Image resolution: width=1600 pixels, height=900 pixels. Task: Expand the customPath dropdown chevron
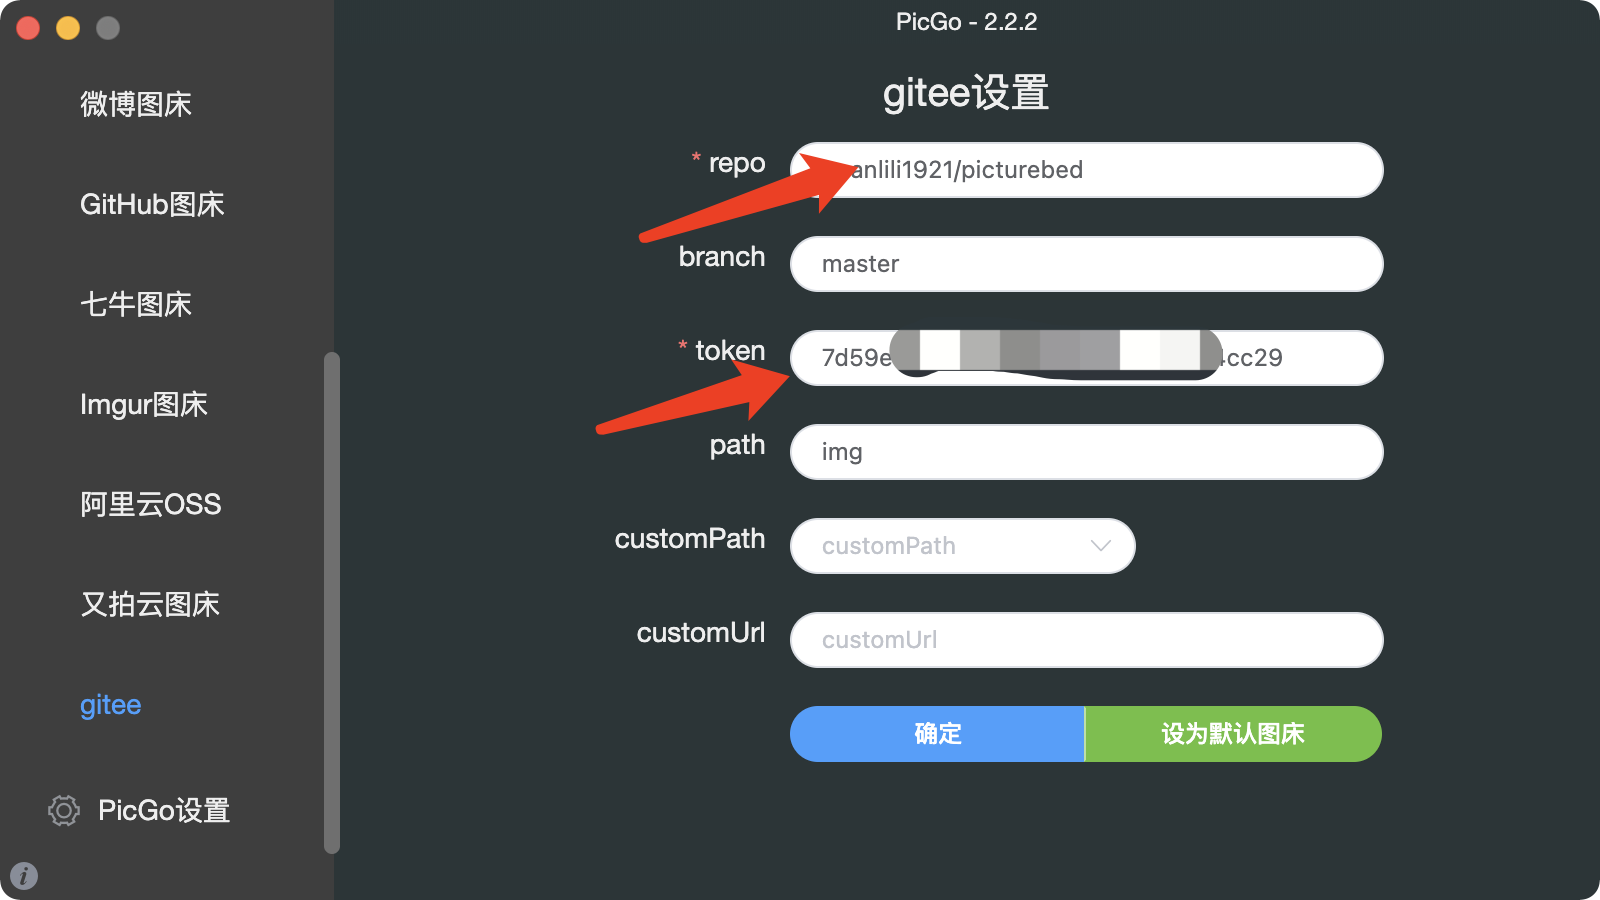click(1100, 546)
